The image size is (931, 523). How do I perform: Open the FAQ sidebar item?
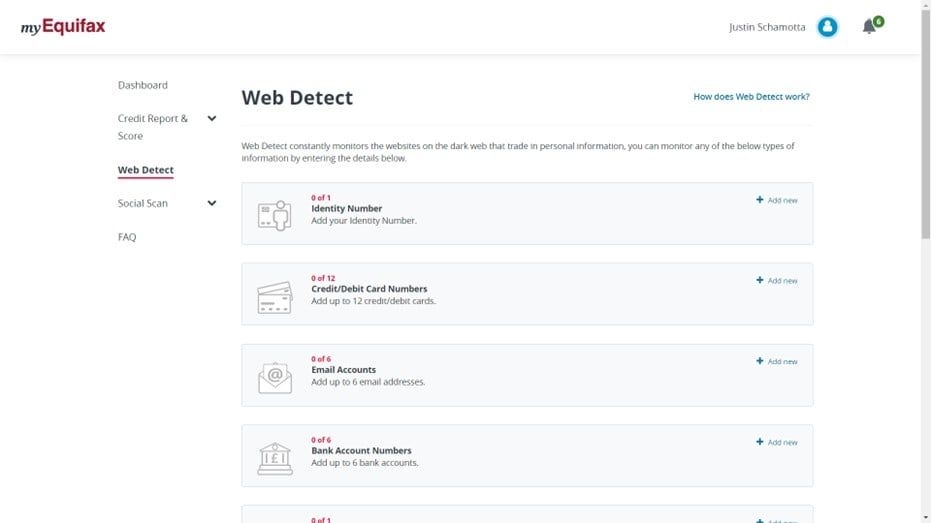[127, 237]
